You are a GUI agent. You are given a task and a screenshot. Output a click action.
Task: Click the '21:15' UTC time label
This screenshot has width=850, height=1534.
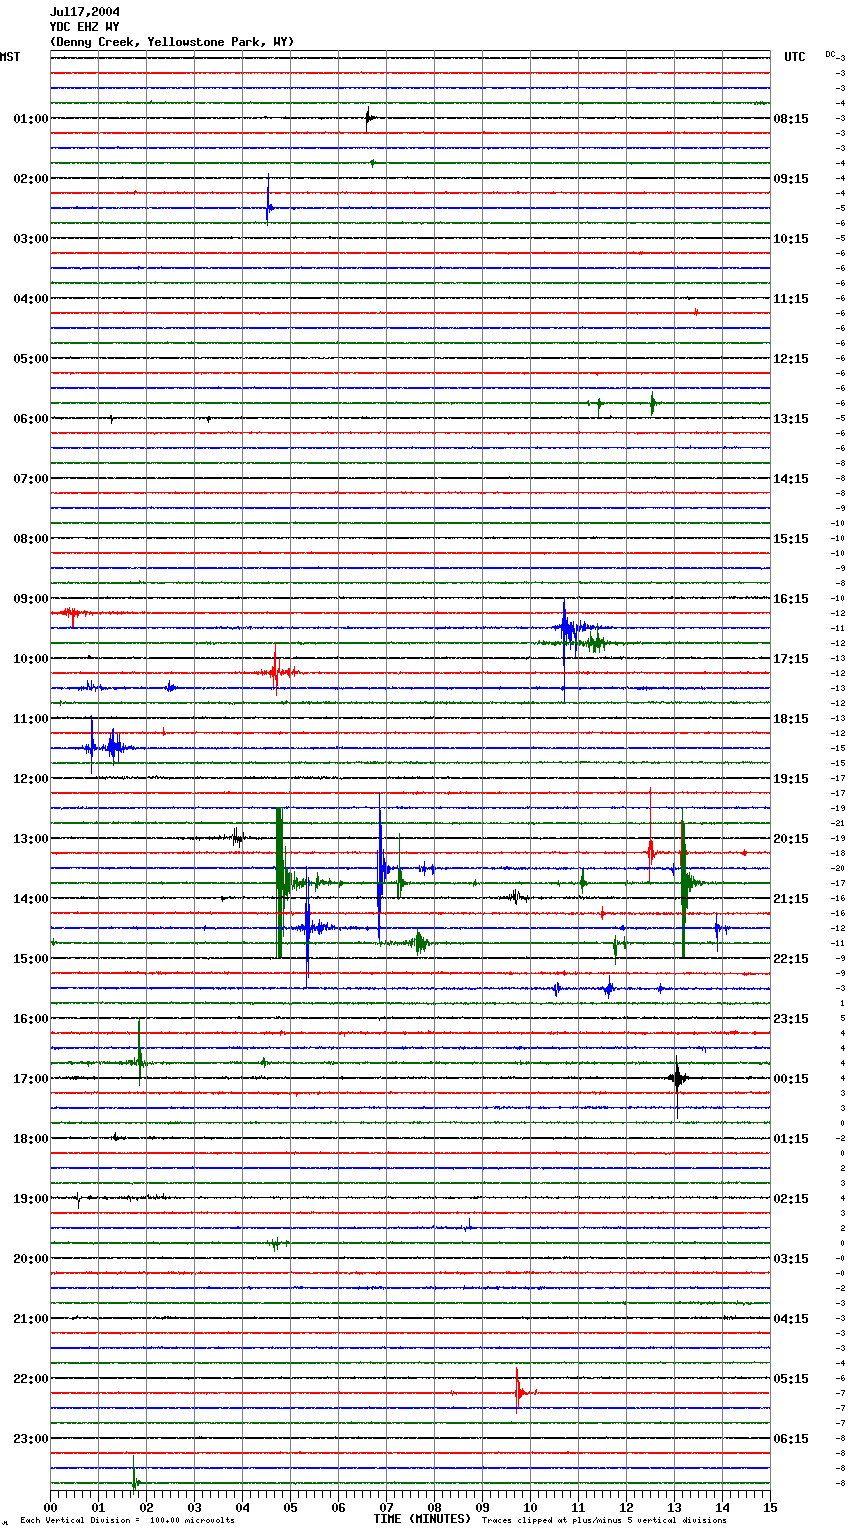[x=791, y=899]
